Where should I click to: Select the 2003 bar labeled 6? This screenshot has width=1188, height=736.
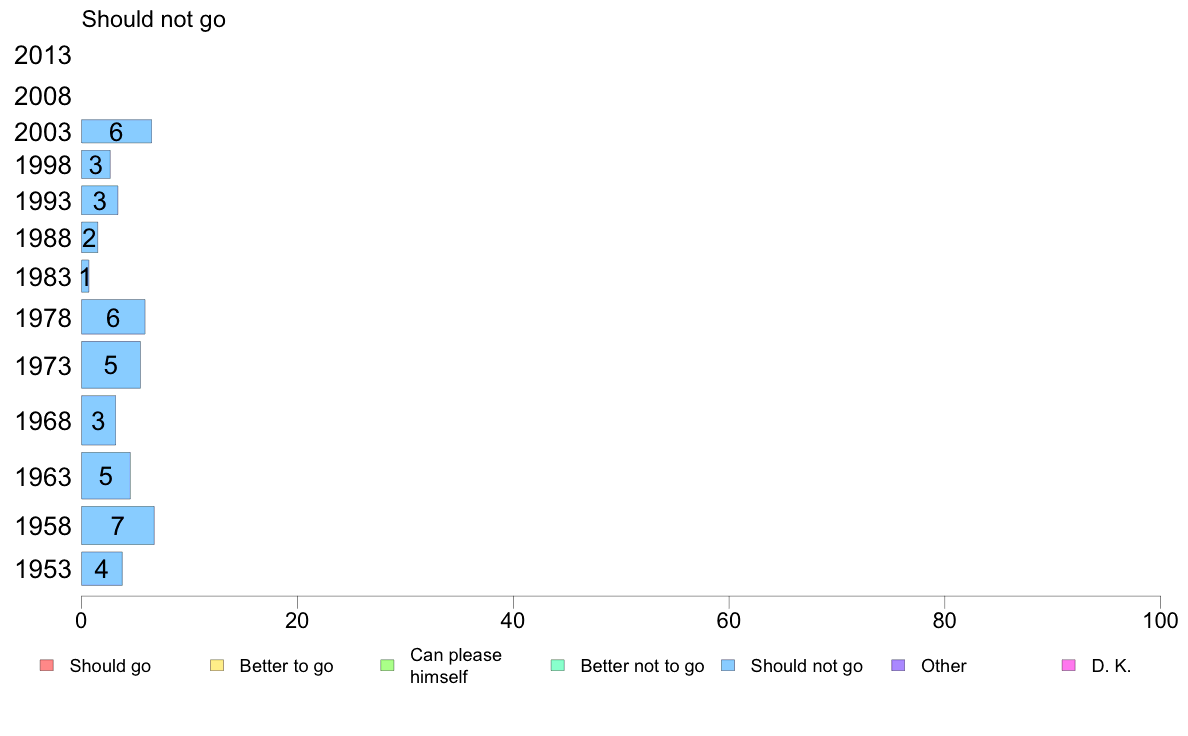pyautogui.click(x=116, y=131)
